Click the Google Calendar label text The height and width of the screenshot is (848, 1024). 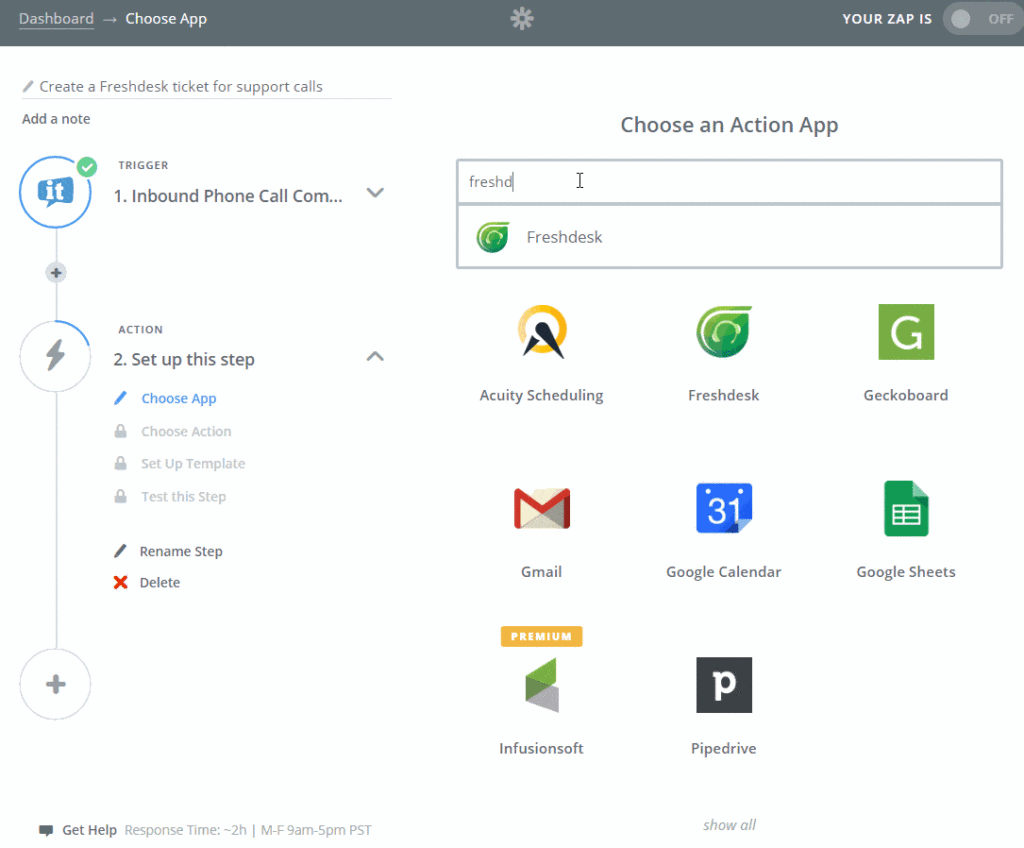coord(724,572)
